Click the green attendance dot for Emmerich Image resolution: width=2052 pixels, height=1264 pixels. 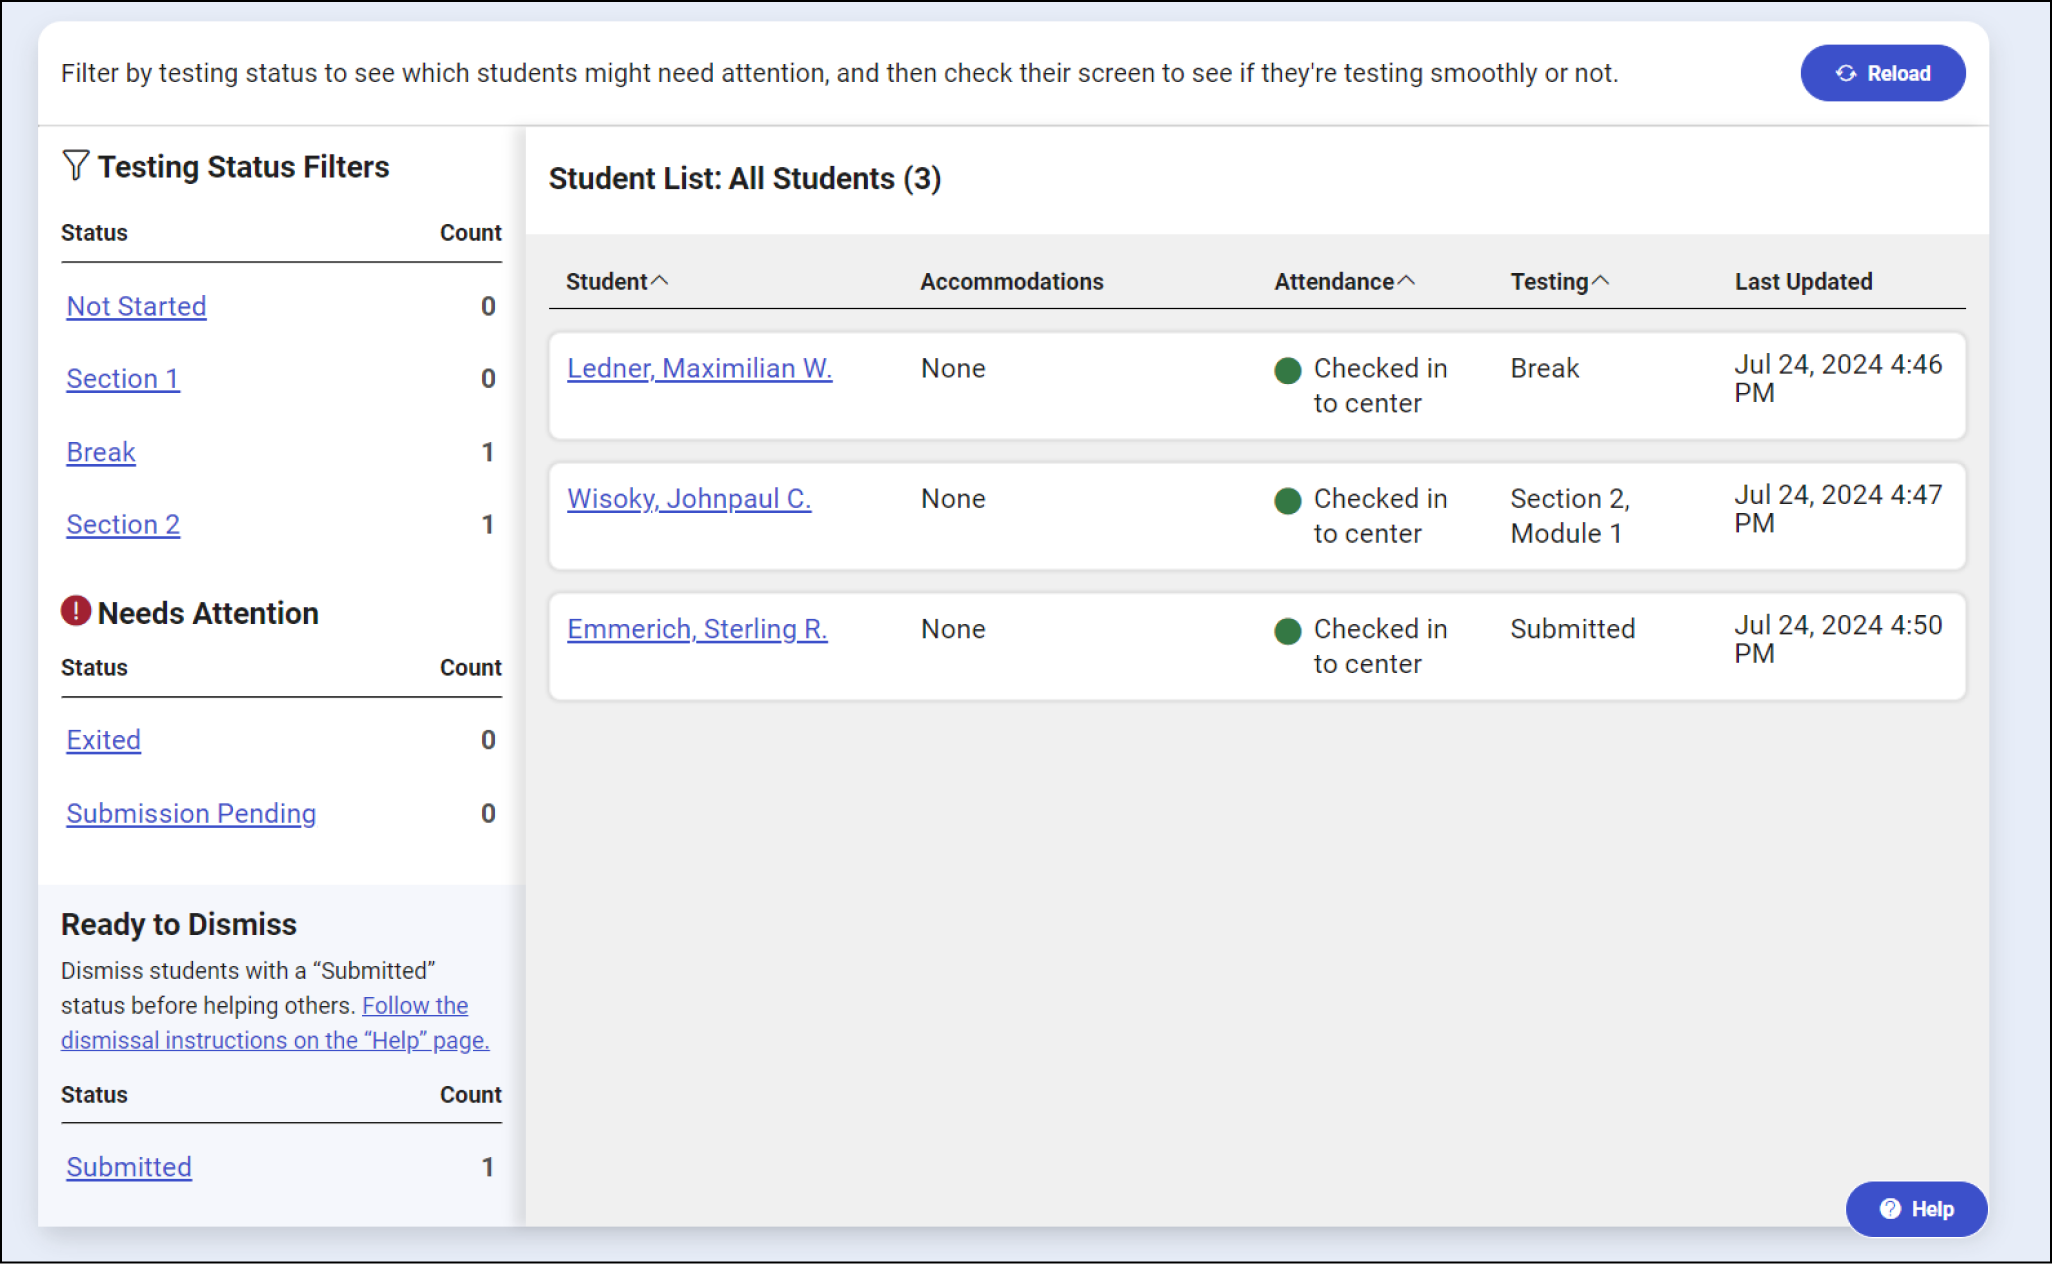[1288, 631]
